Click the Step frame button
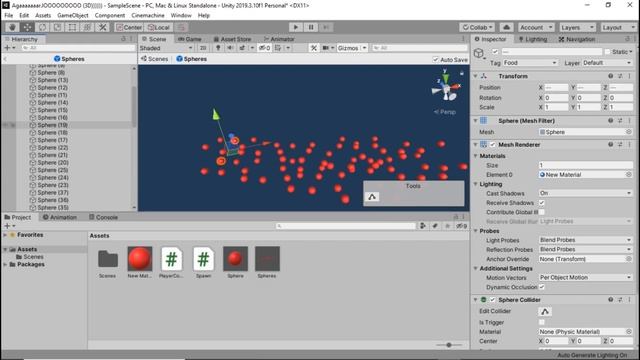Screen dimensions: 640x360 click(326, 27)
